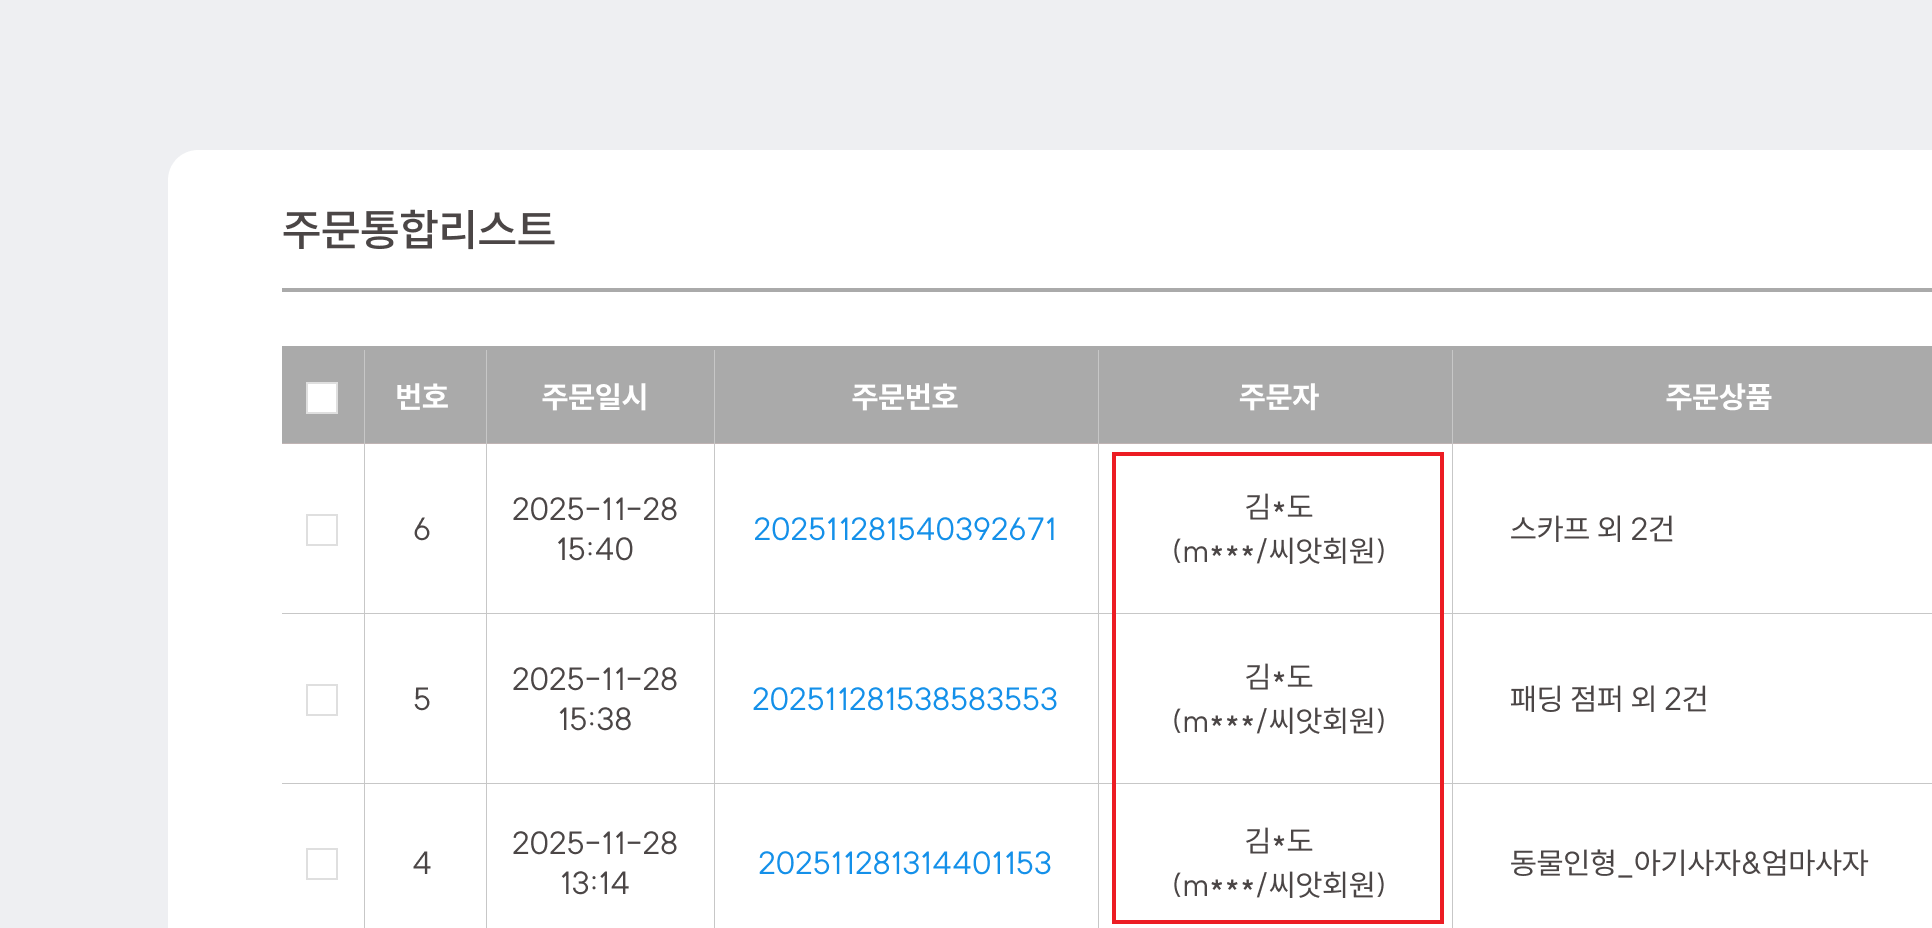Click product 동물인형_아기사자&엄마사자
1932x928 pixels.
point(1691,862)
